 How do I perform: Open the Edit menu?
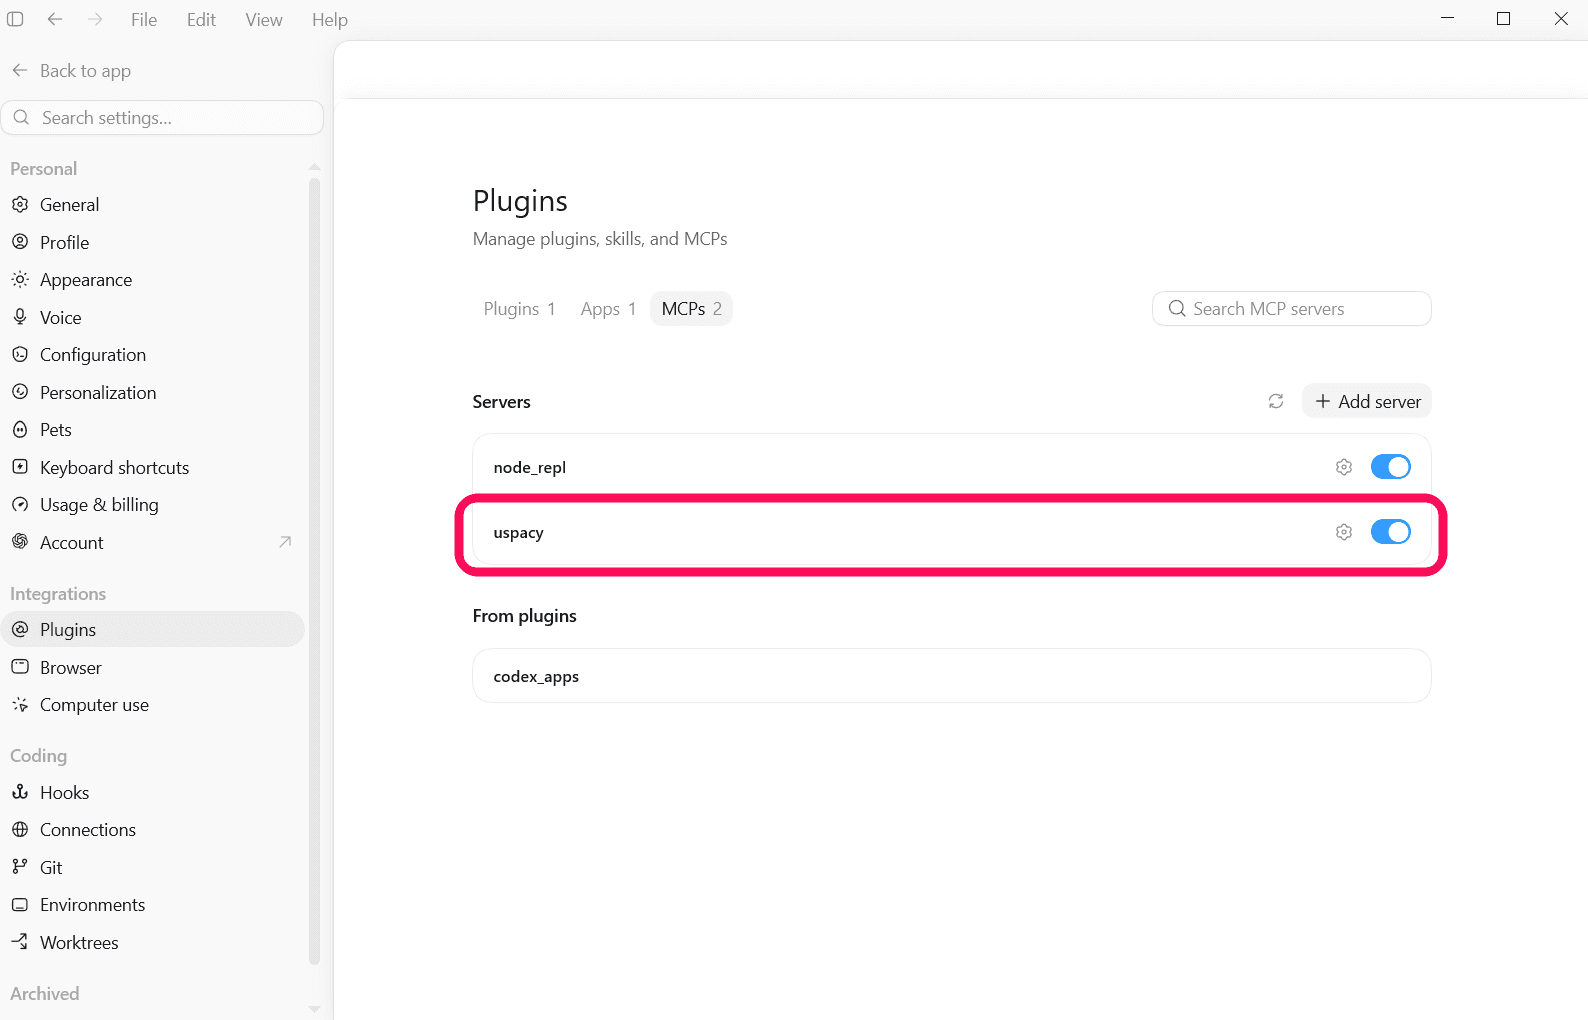[x=201, y=20]
